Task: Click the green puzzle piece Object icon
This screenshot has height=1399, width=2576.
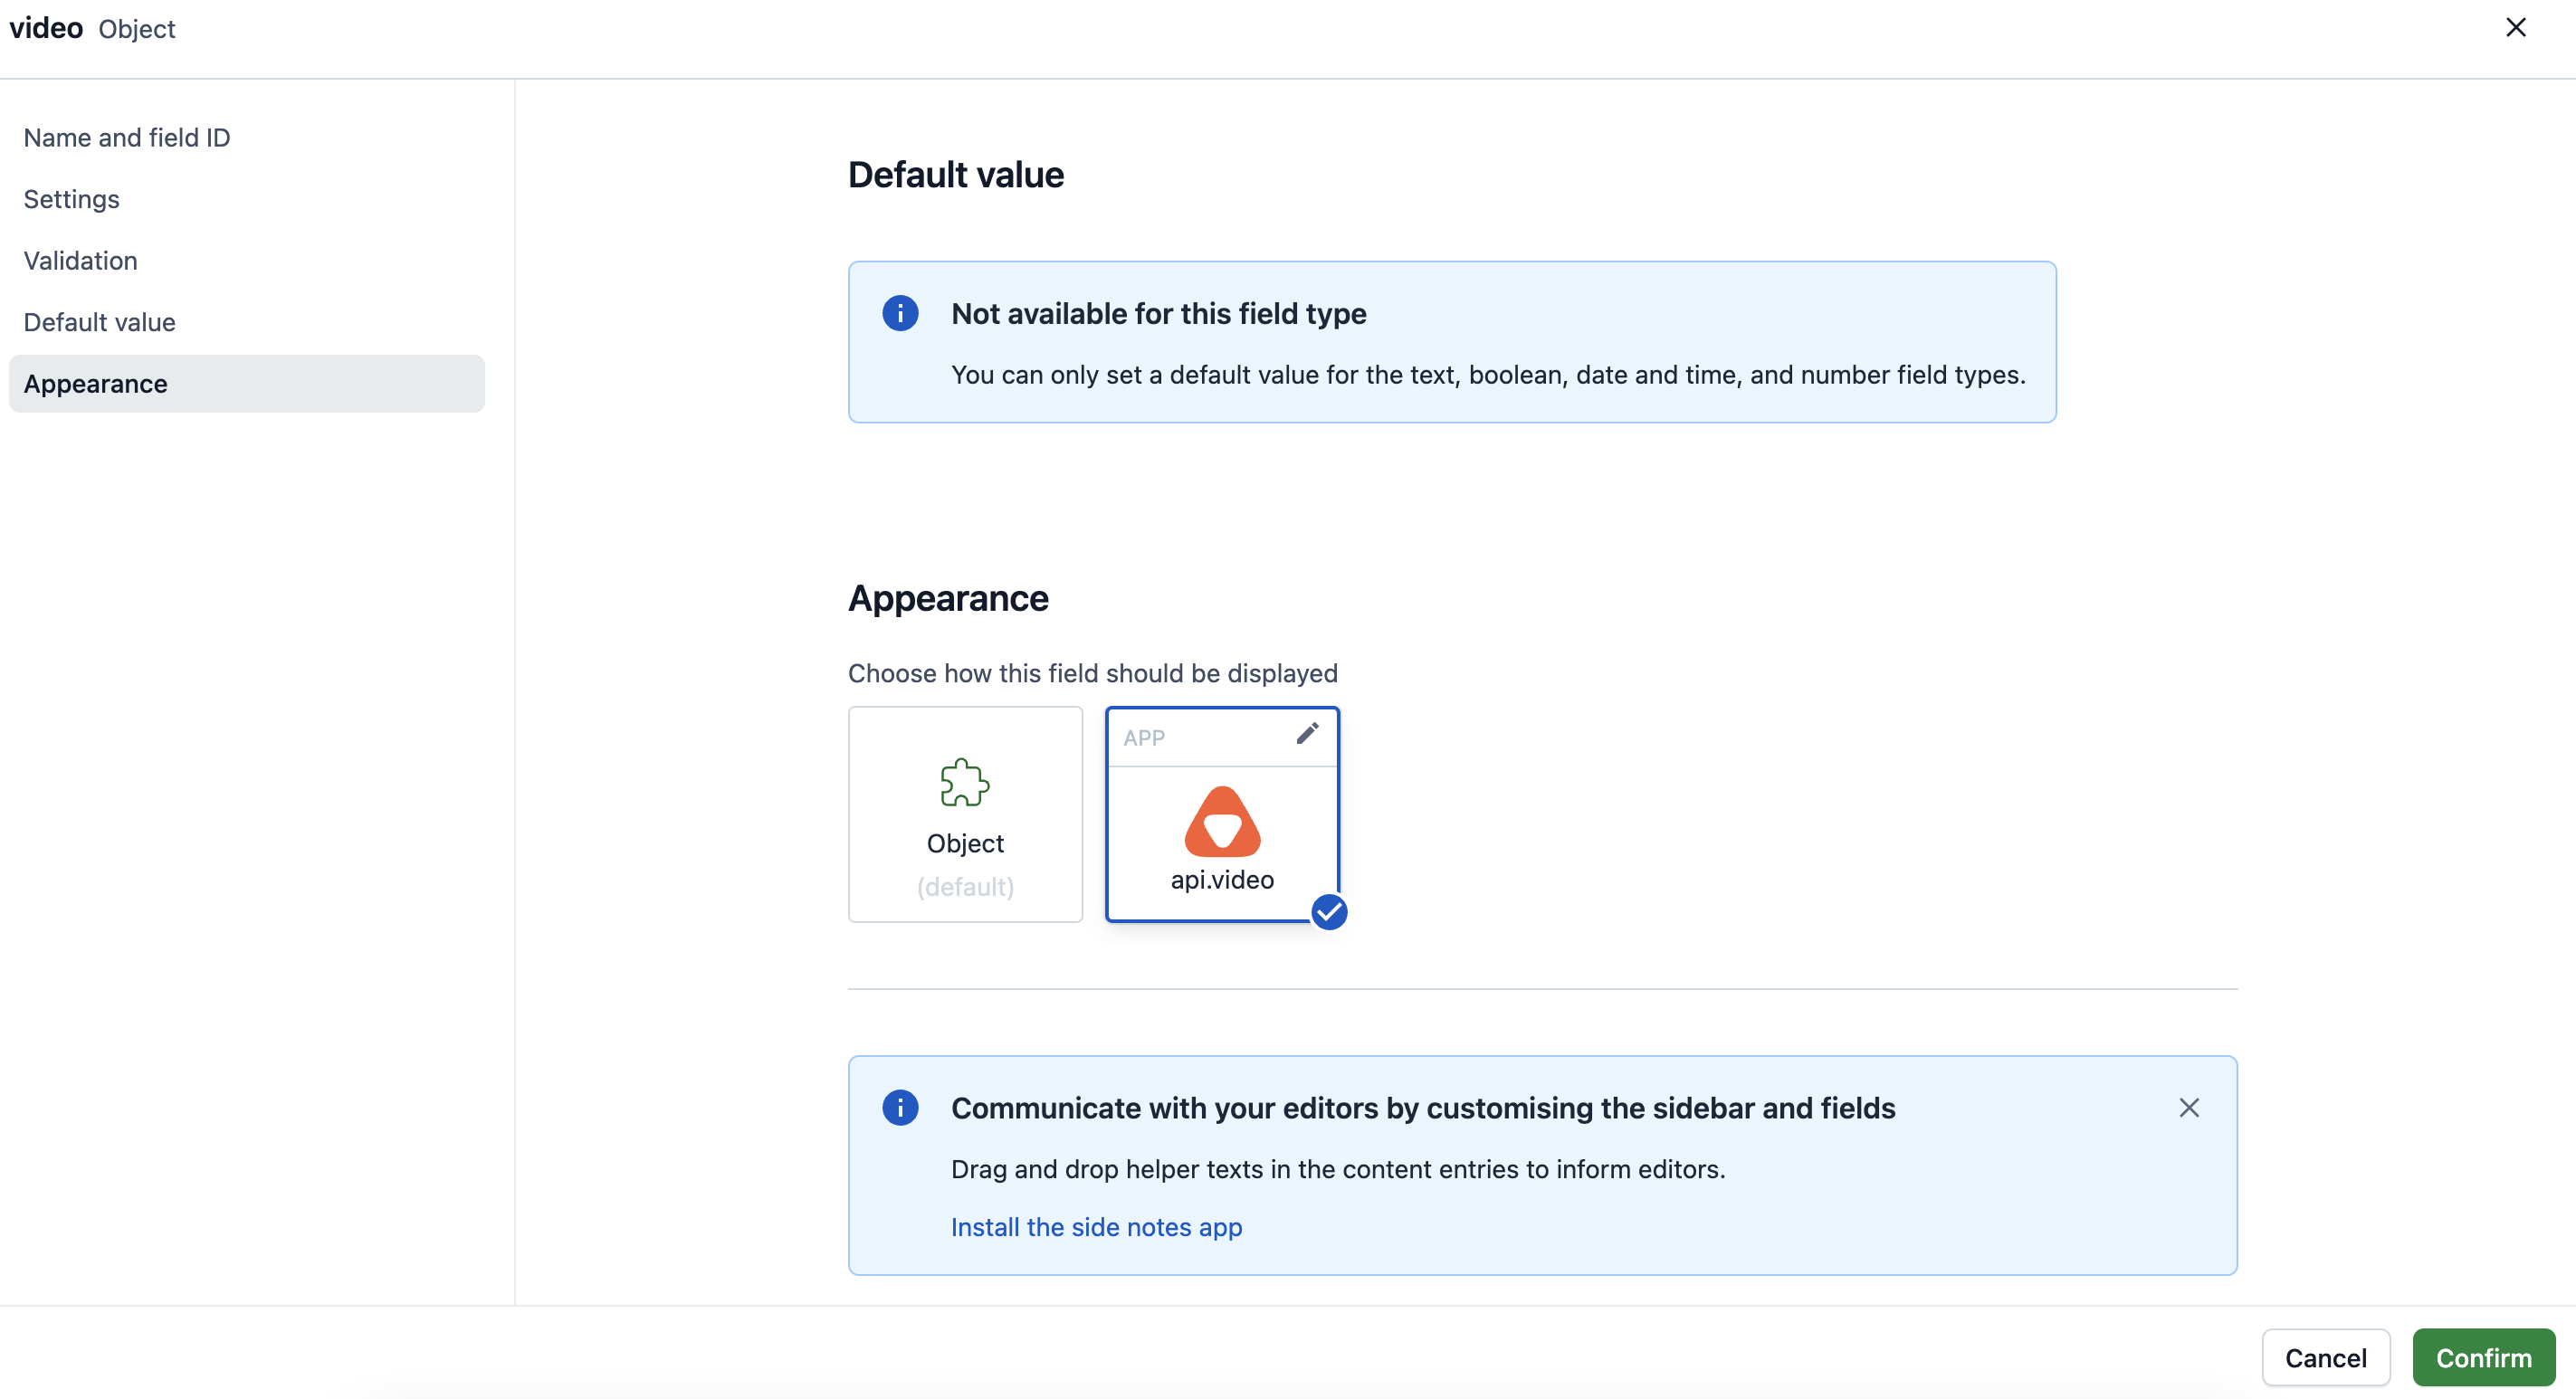Action: (964, 782)
